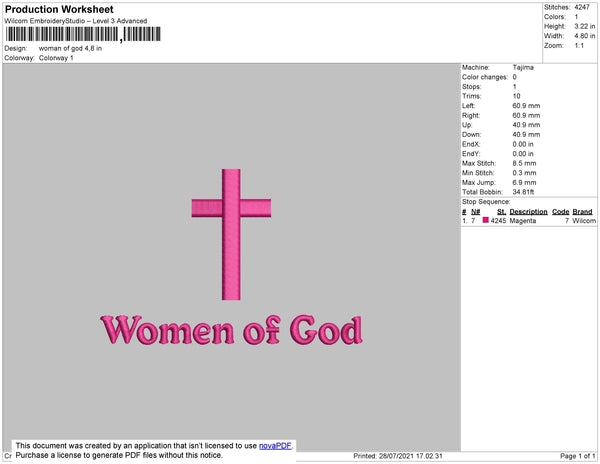Click the design name 'woman of god 4,8 in'
The height and width of the screenshot is (464, 600).
[x=70, y=49]
